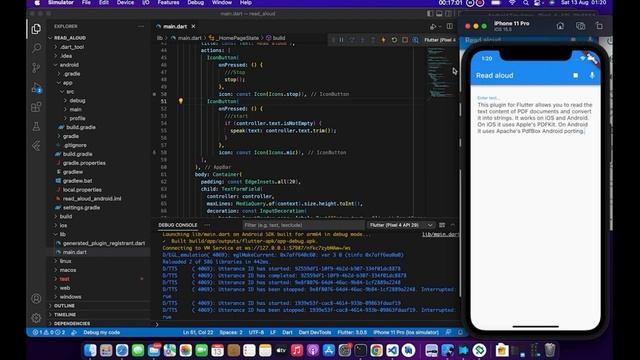The height and width of the screenshot is (360, 640).
Task: Open the Extensions view in activity bar
Action: (36, 107)
